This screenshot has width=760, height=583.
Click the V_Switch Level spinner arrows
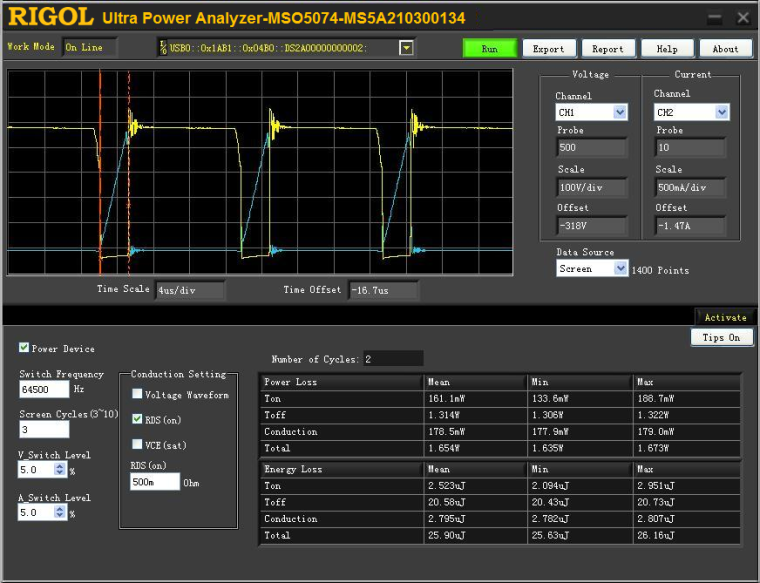tap(60, 469)
